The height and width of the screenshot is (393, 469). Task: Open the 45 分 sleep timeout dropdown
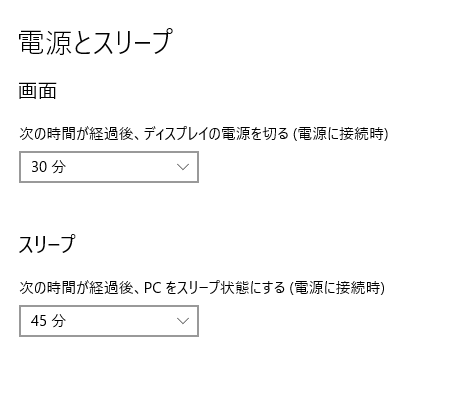pos(109,321)
